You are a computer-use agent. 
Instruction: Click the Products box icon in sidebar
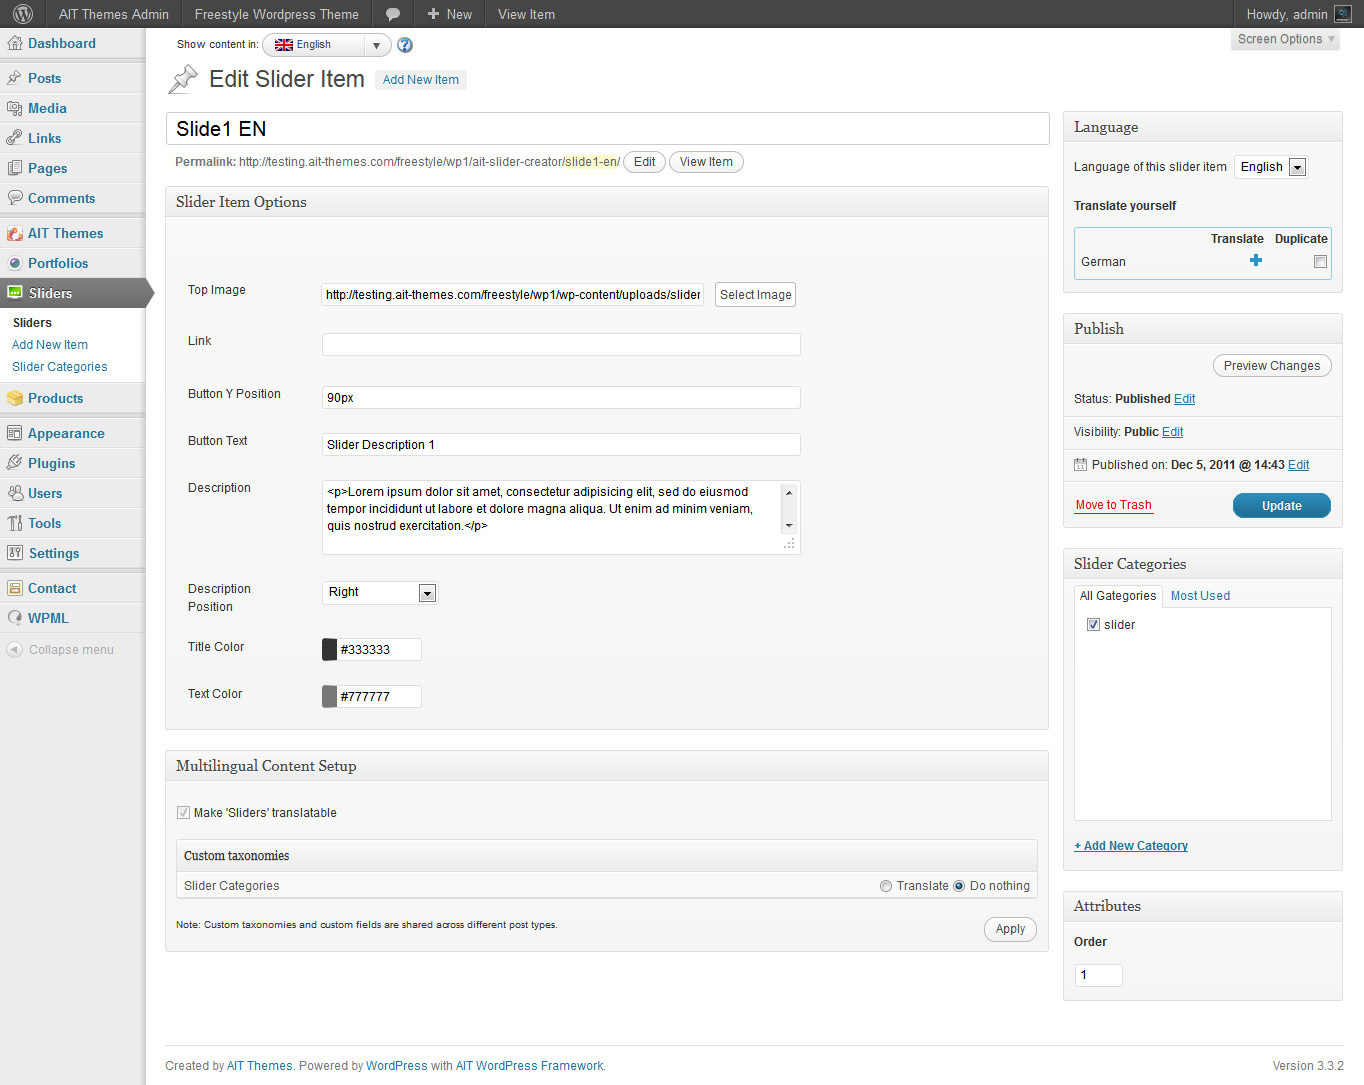point(14,398)
